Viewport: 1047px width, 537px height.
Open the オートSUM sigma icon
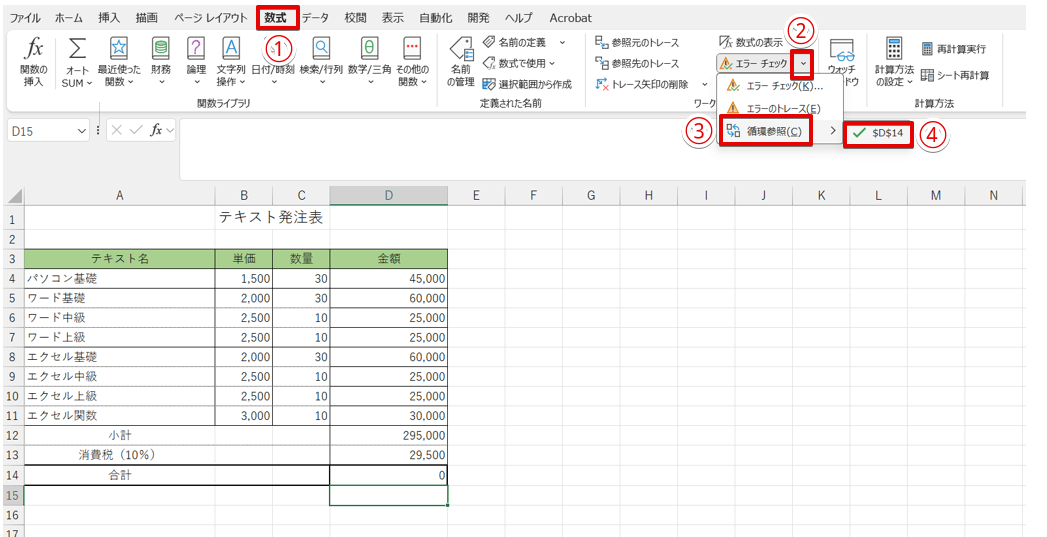[77, 48]
